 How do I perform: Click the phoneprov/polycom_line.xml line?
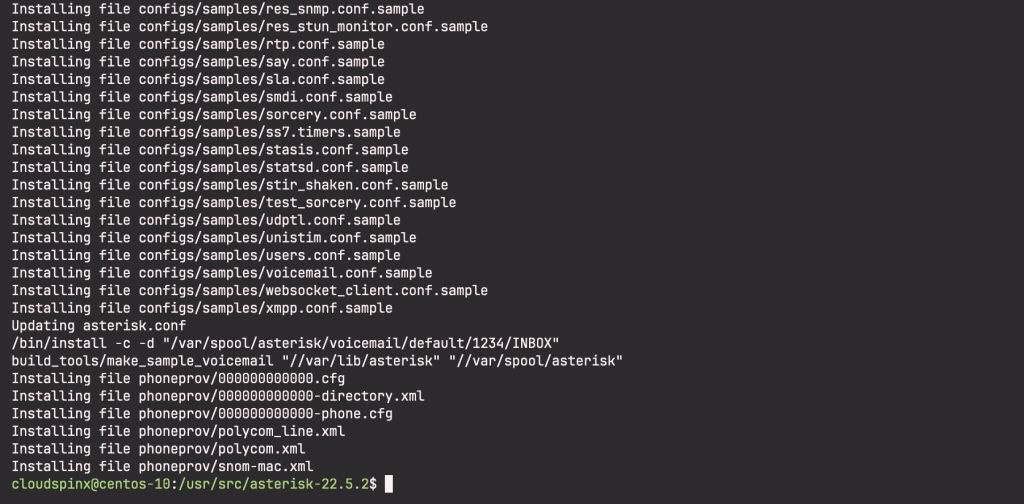click(178, 431)
